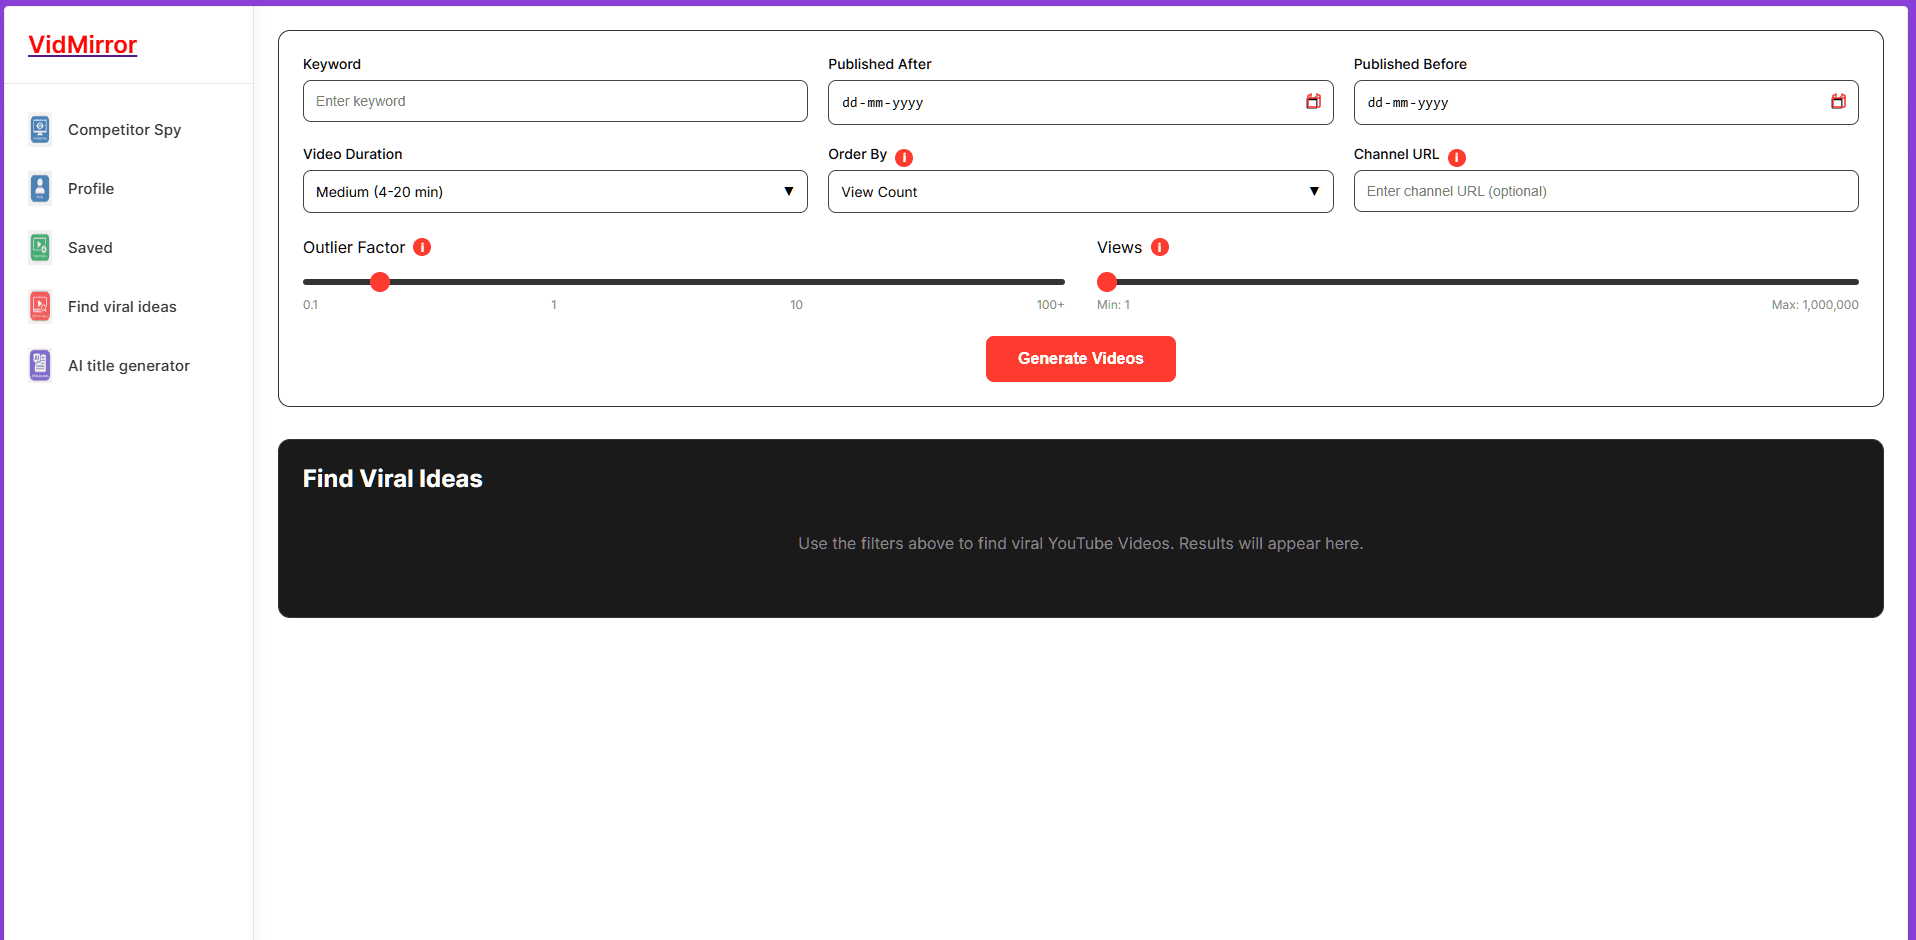Image resolution: width=1916 pixels, height=940 pixels.
Task: Click the Saved items sidebar icon
Action: (39, 247)
